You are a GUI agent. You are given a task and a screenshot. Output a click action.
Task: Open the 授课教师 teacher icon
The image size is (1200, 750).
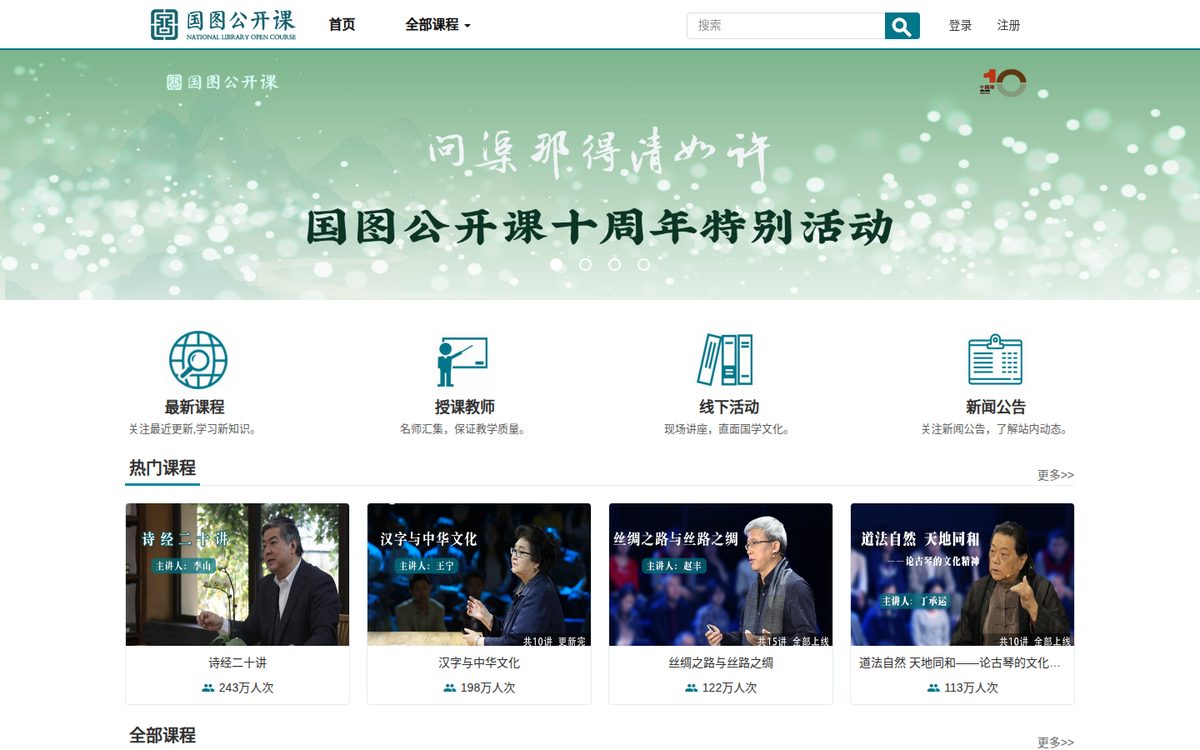coord(462,361)
